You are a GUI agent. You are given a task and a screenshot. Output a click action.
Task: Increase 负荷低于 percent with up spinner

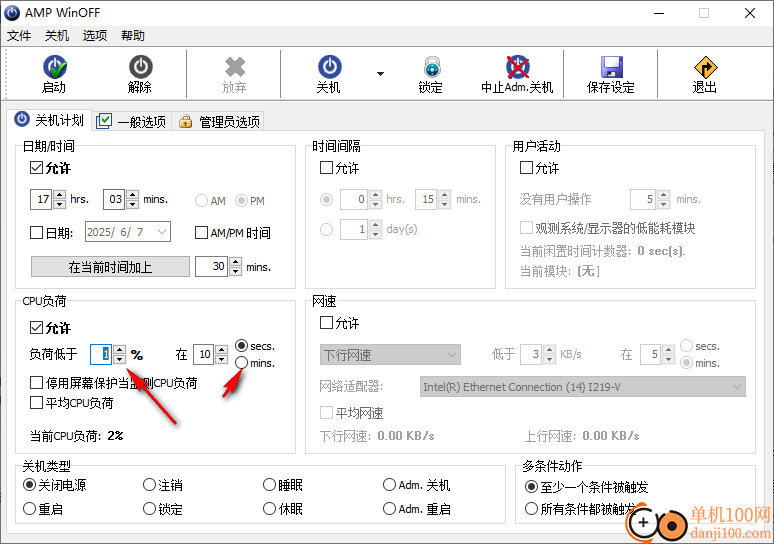119,350
